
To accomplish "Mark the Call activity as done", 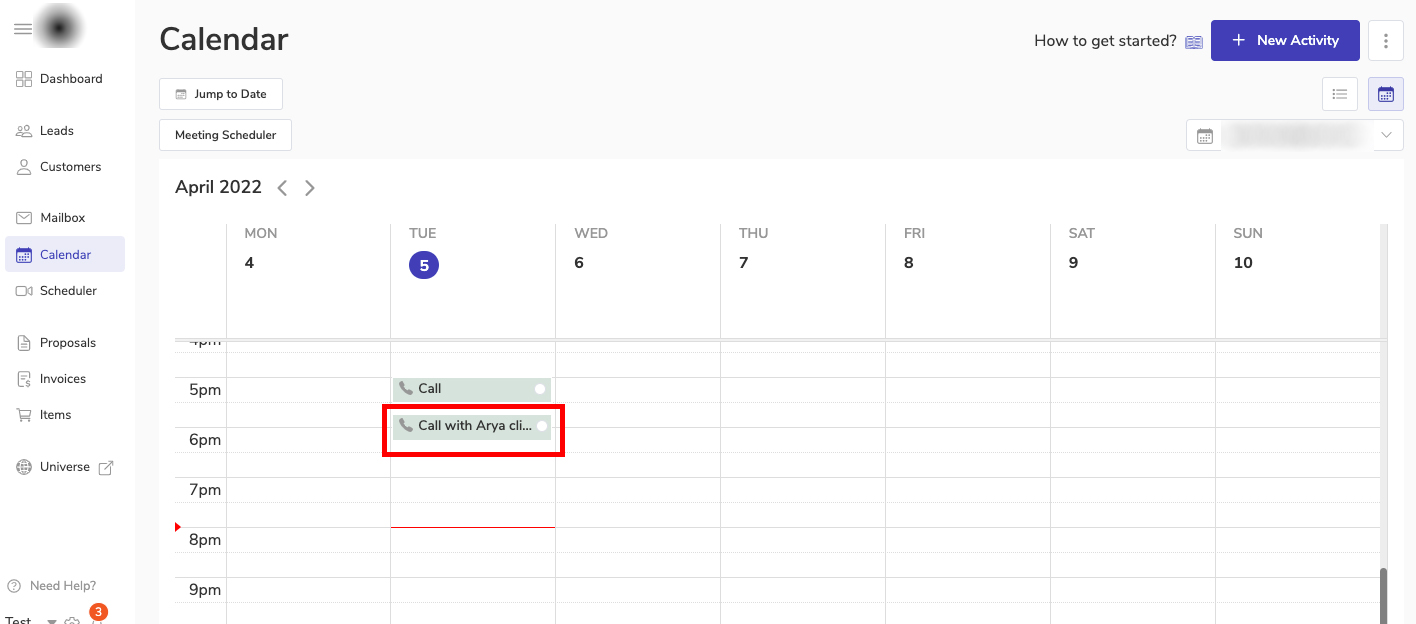I will point(540,388).
